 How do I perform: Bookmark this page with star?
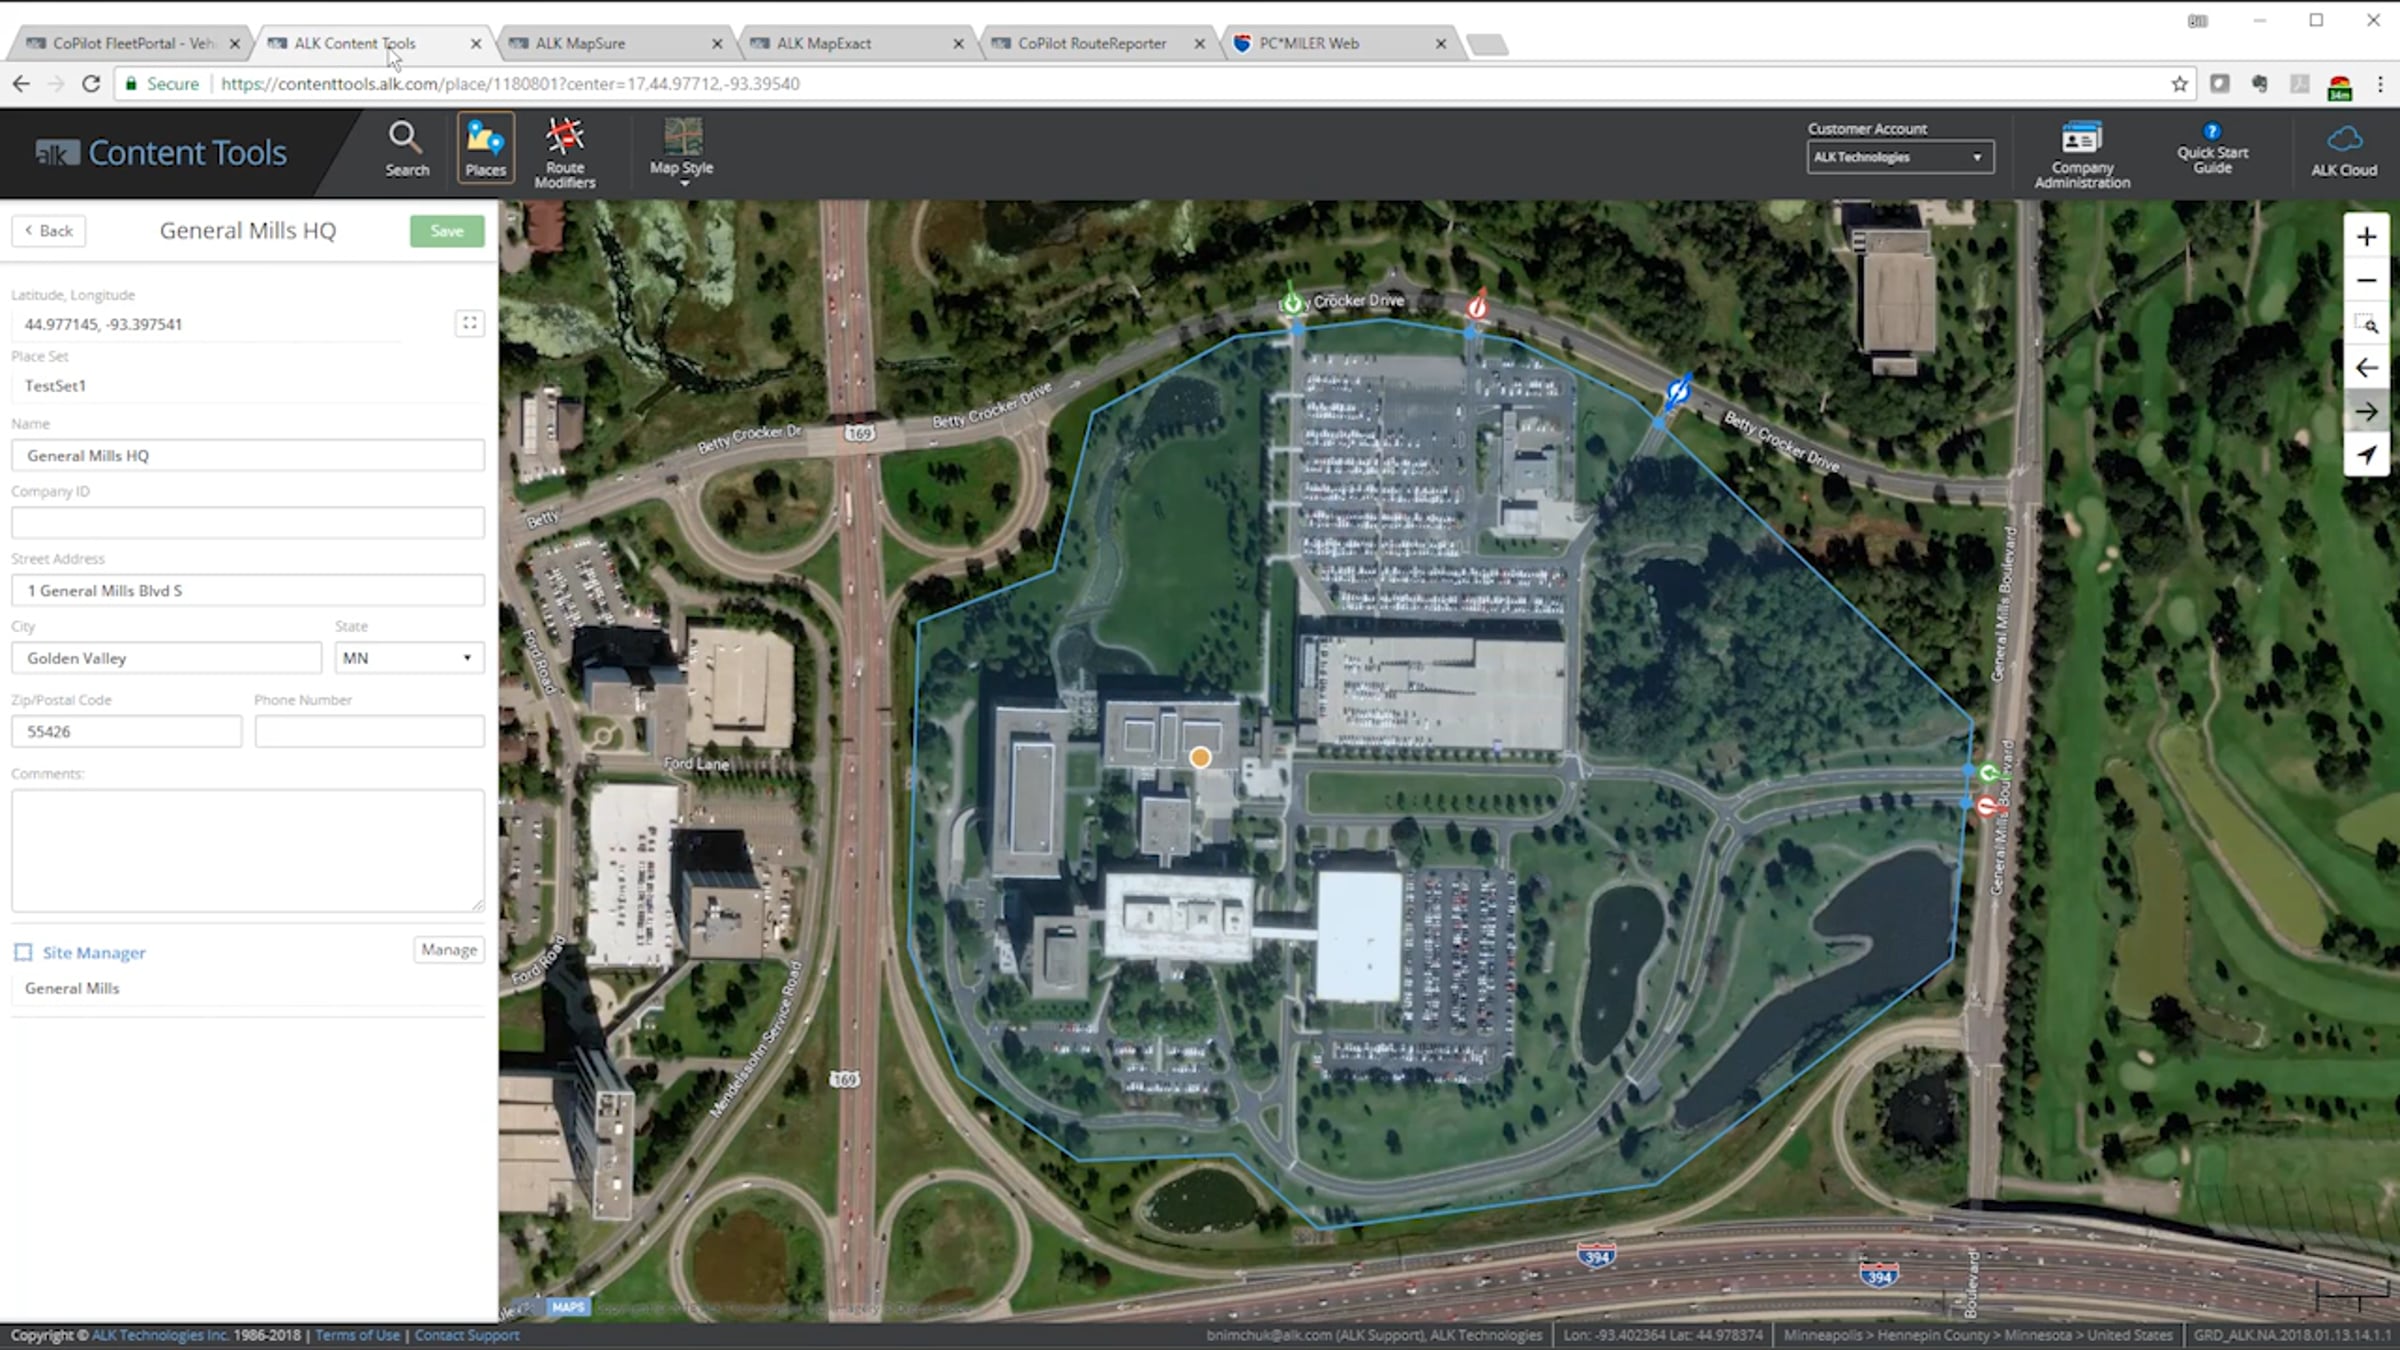[2180, 84]
